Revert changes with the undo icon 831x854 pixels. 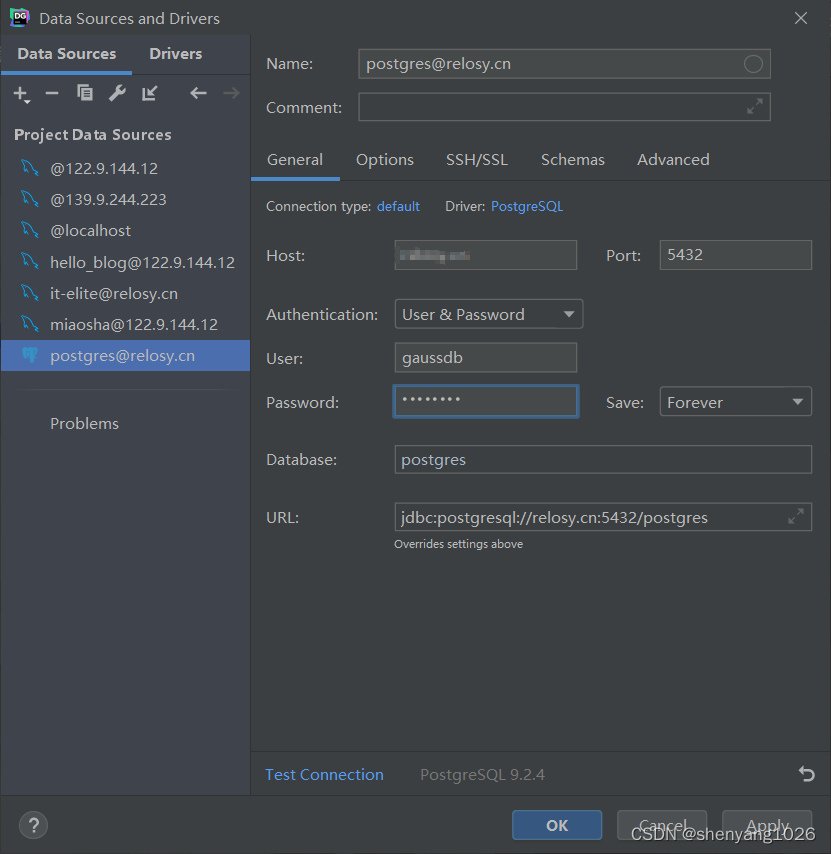pyautogui.click(x=807, y=774)
